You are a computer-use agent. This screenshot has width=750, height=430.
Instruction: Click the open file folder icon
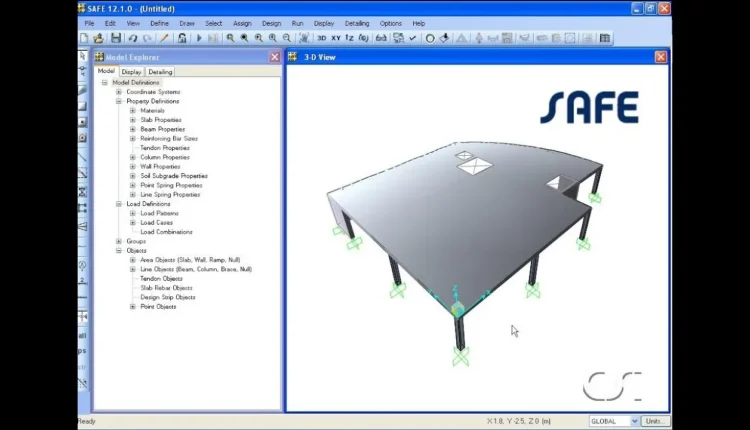[x=100, y=38]
